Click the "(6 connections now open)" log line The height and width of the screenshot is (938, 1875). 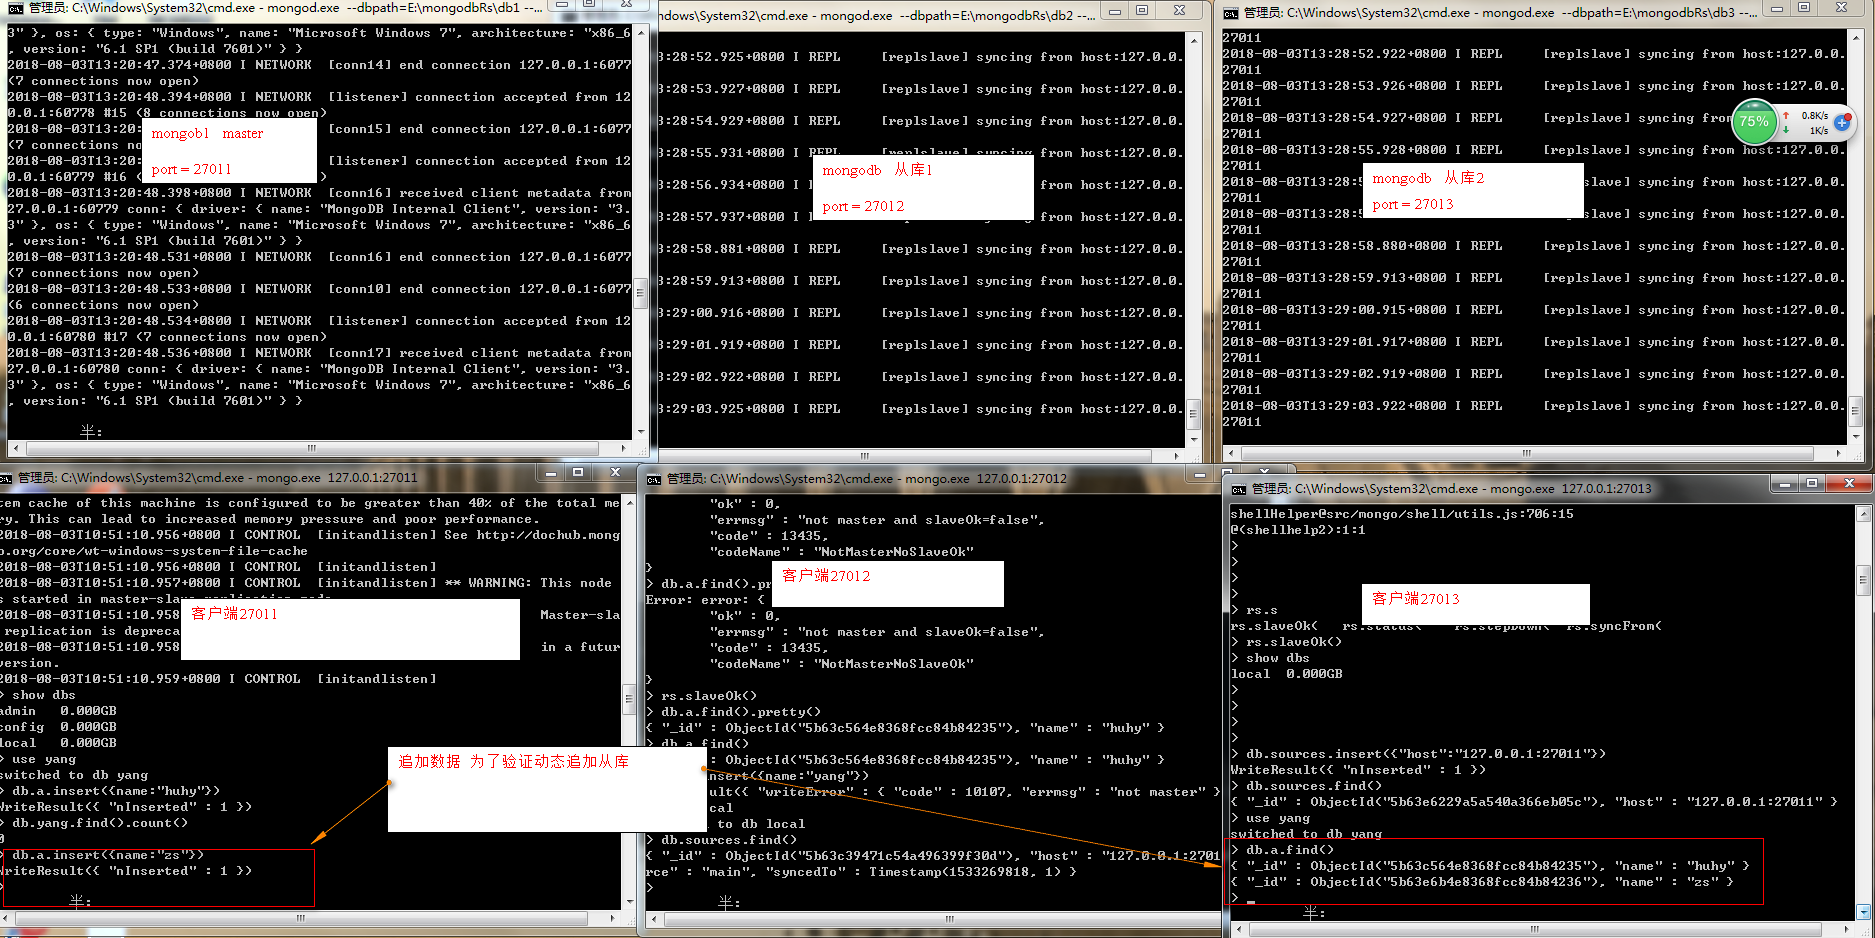tap(103, 305)
